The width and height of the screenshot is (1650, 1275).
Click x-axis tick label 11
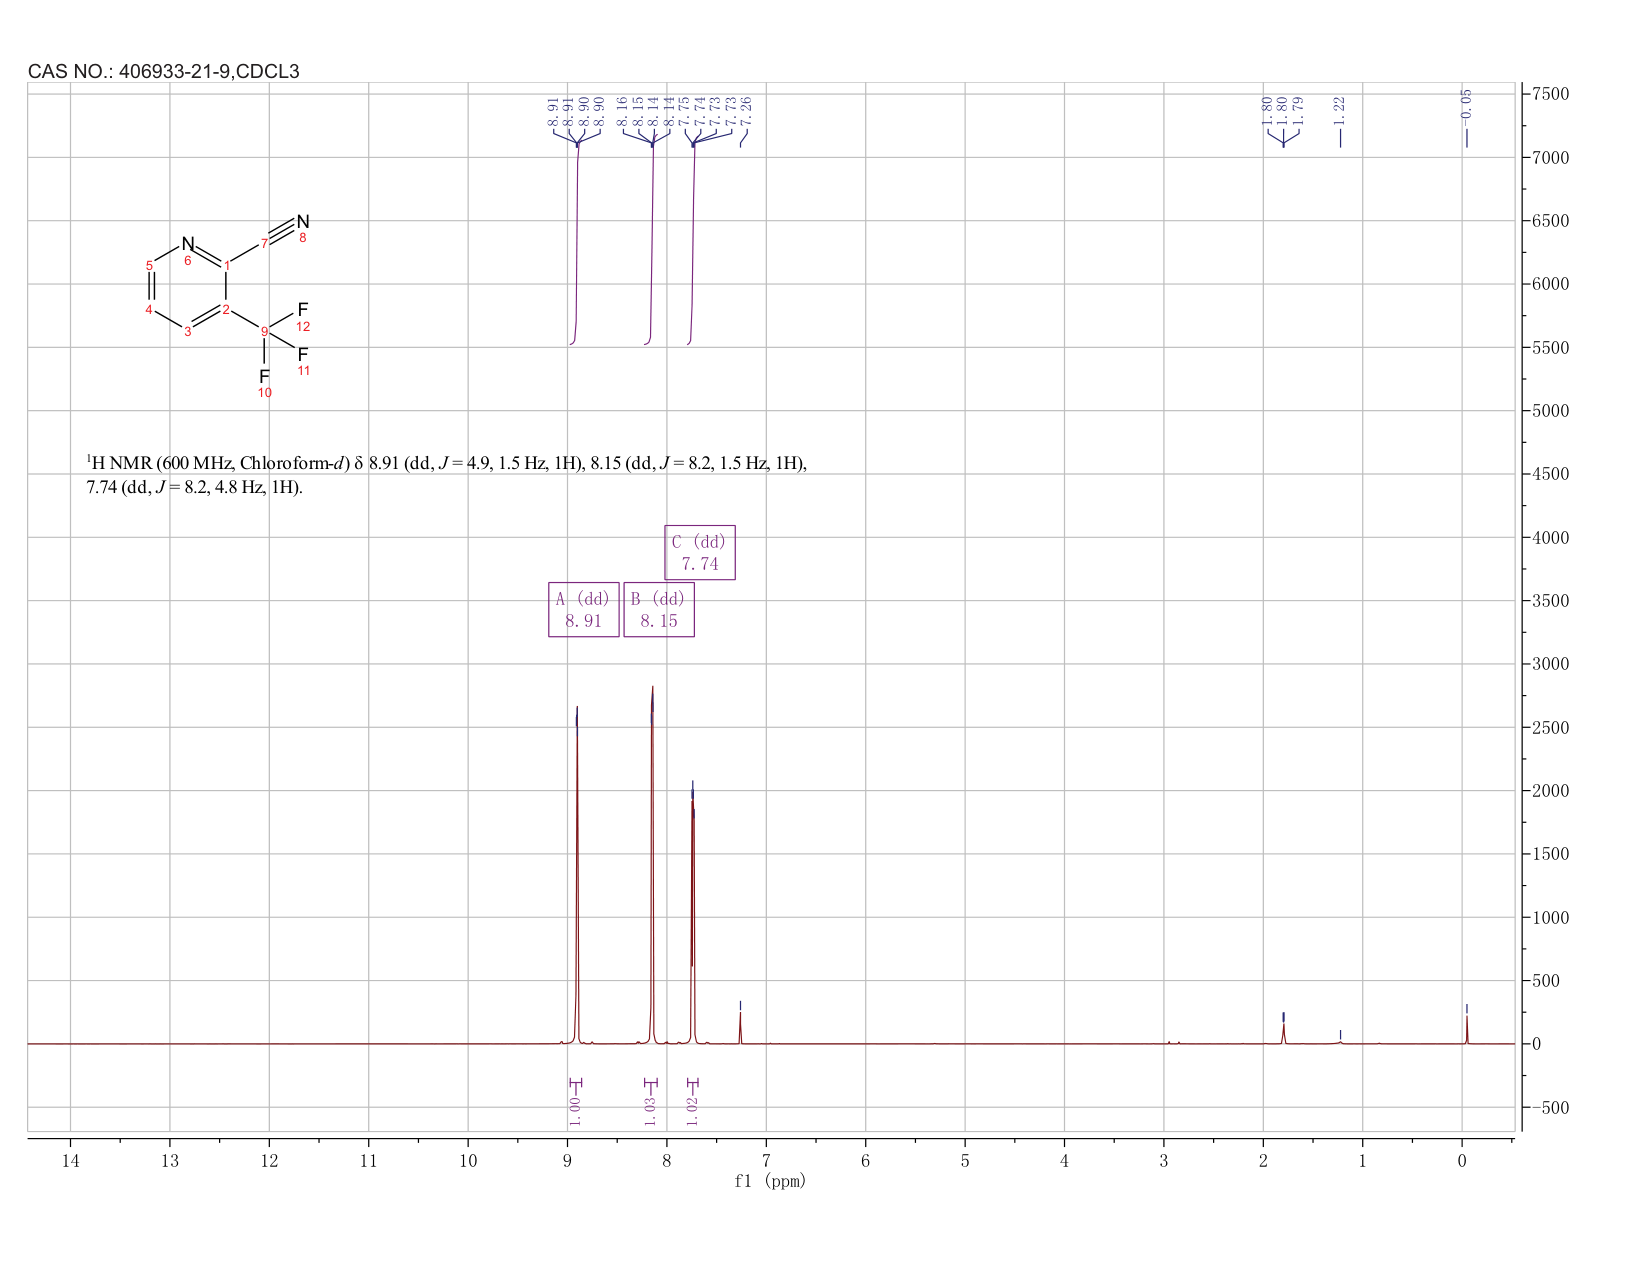point(368,1160)
